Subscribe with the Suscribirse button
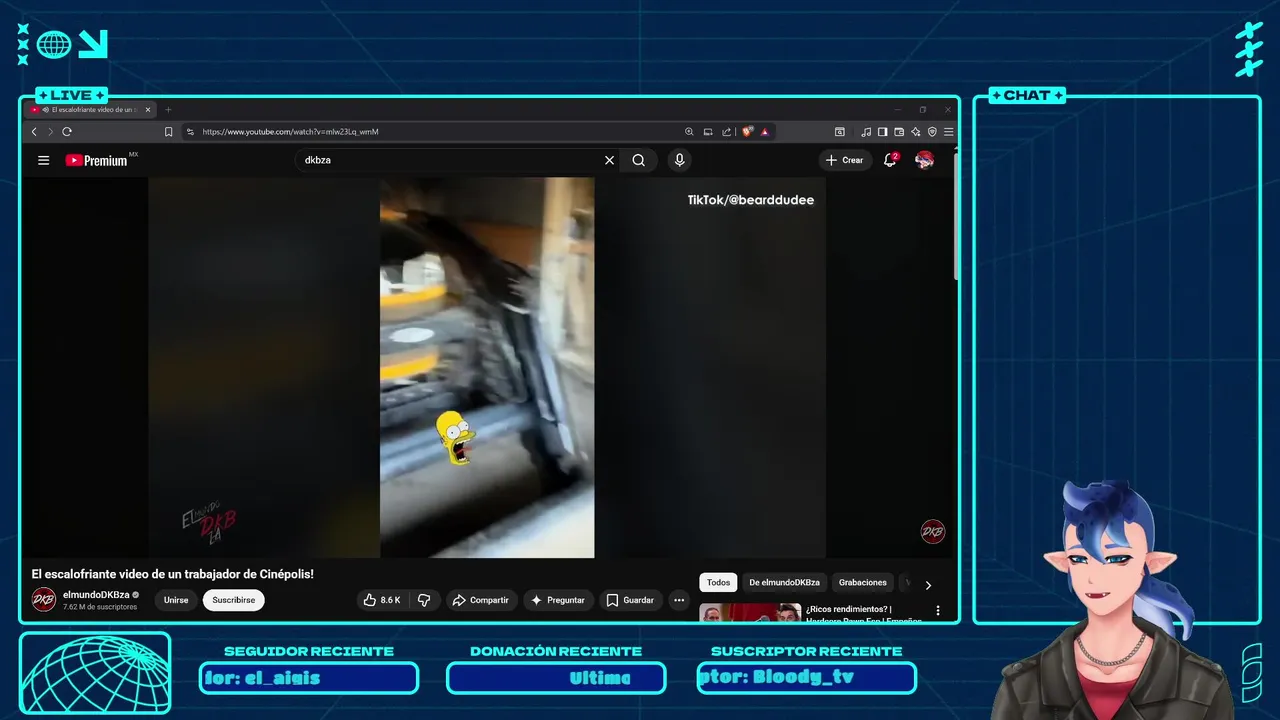 coord(234,600)
